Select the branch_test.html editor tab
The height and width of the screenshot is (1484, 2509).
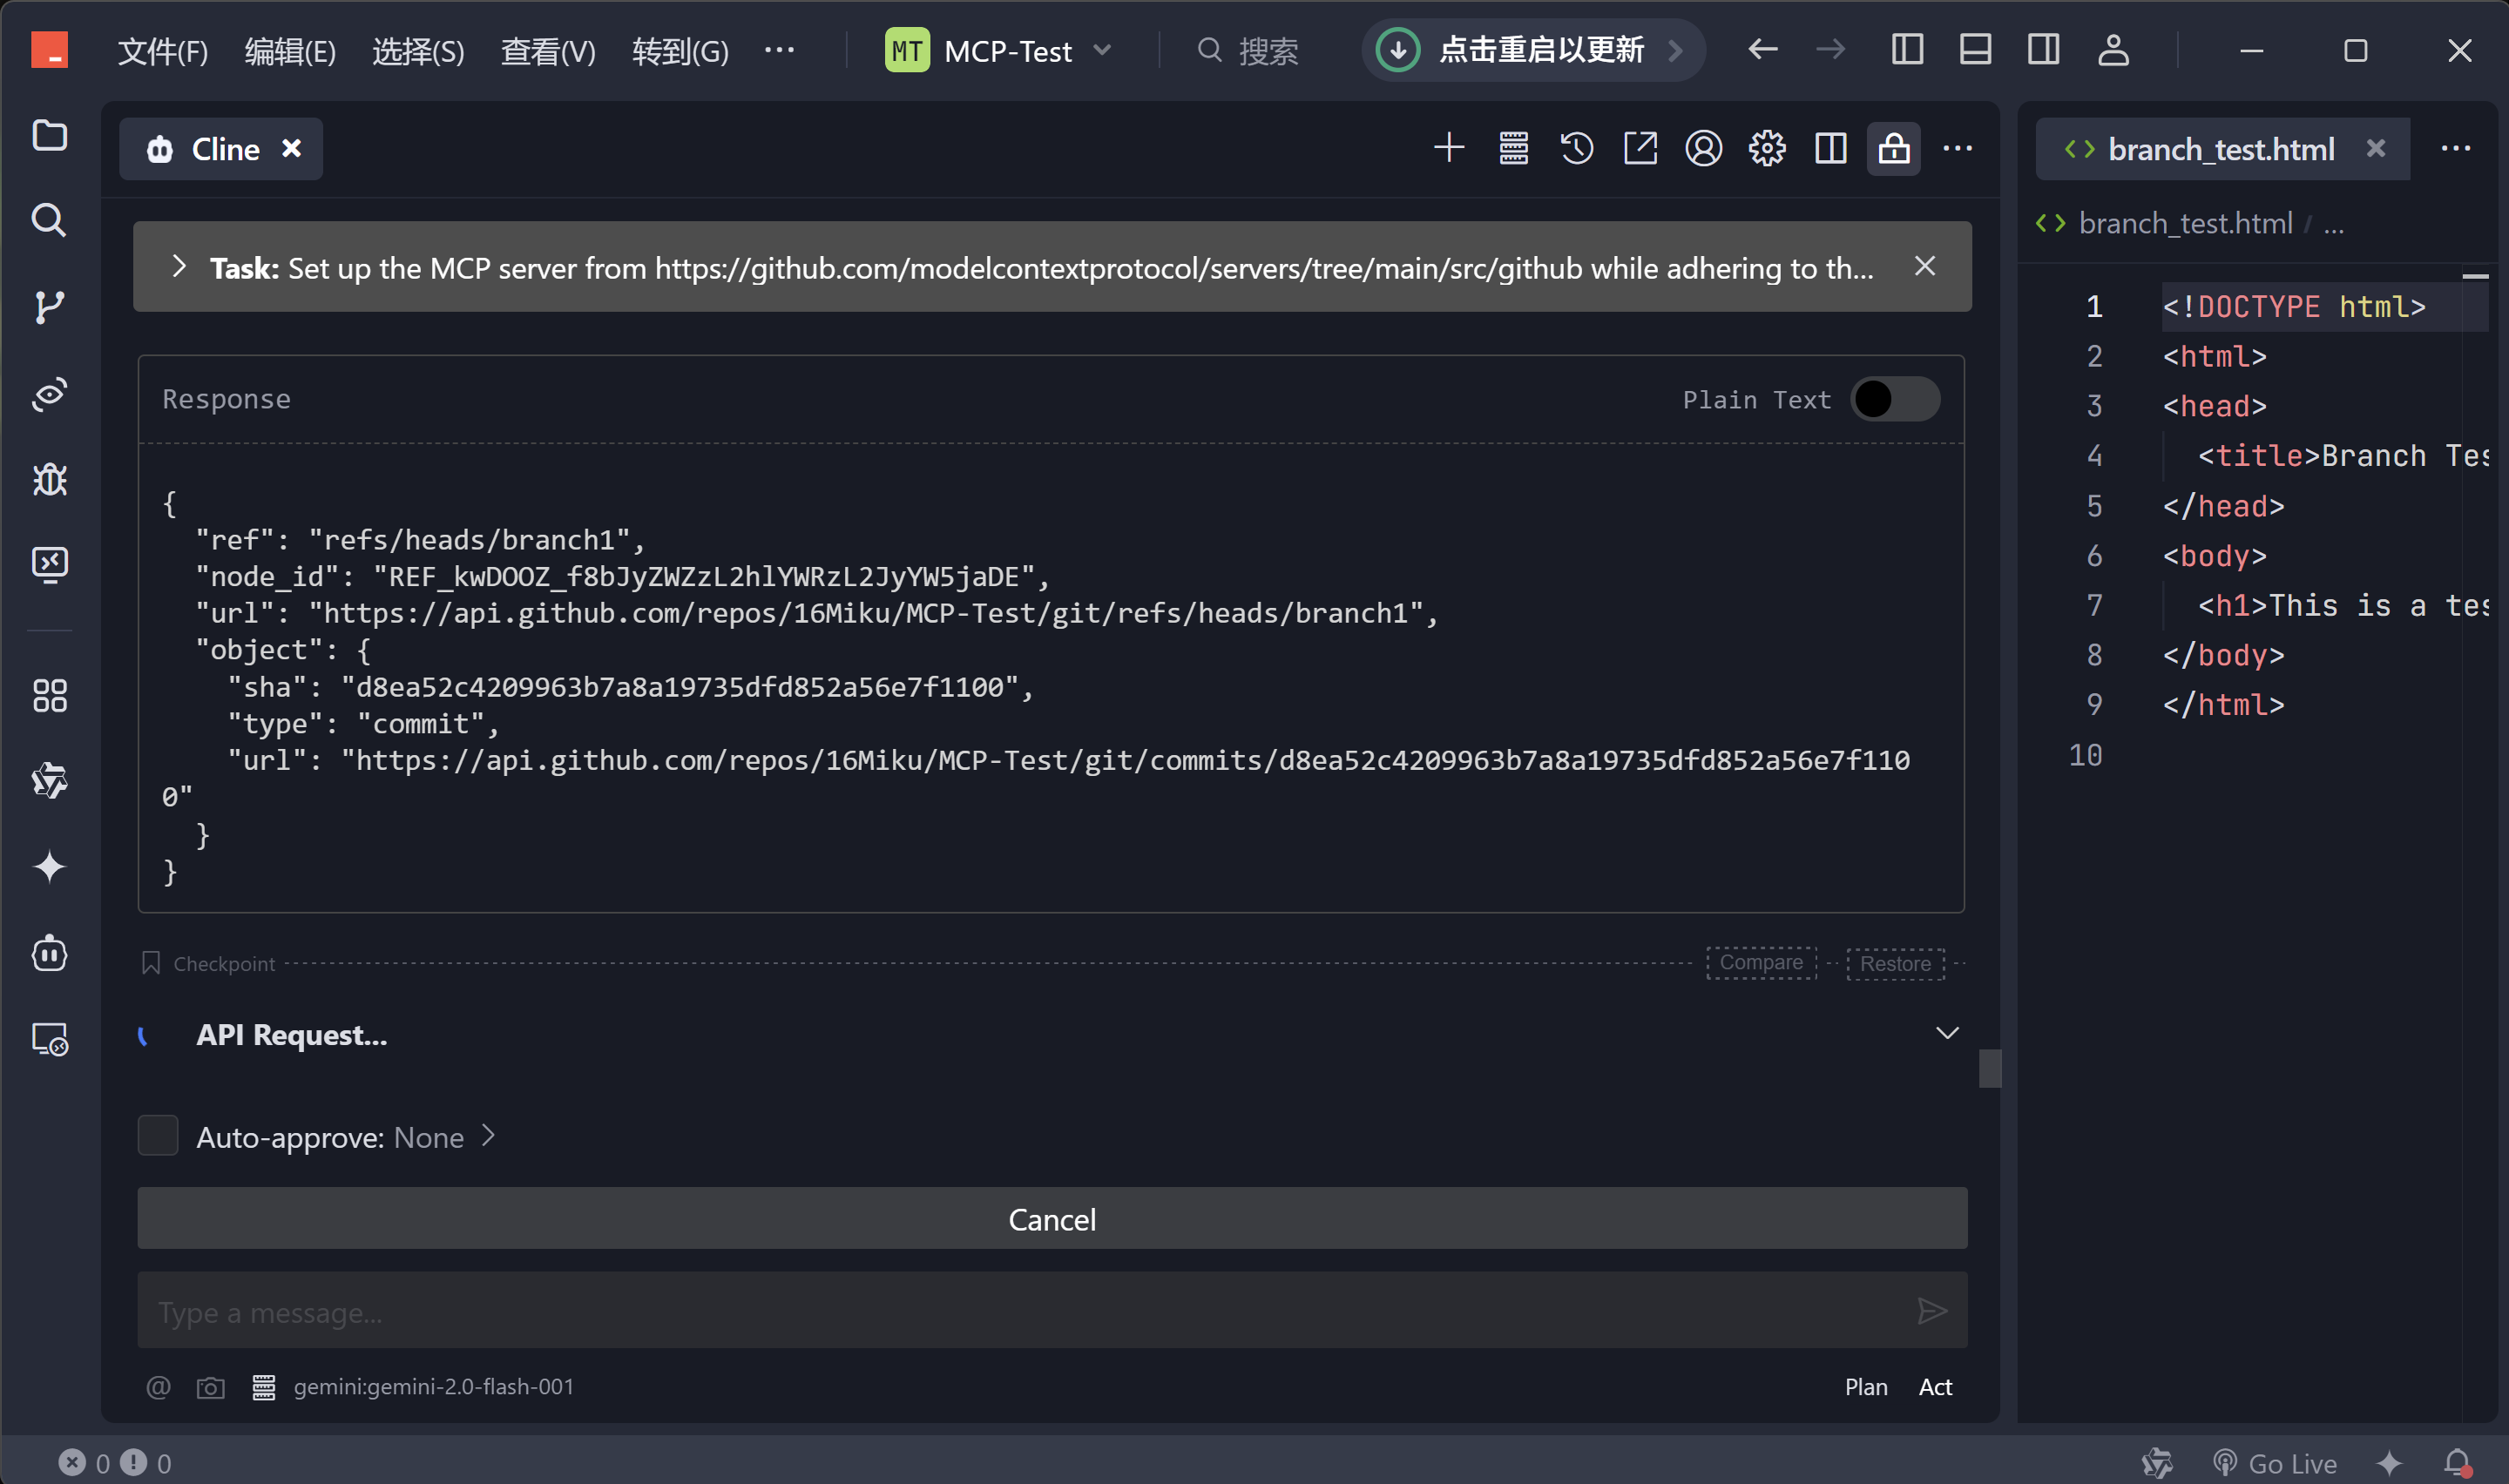[2220, 149]
